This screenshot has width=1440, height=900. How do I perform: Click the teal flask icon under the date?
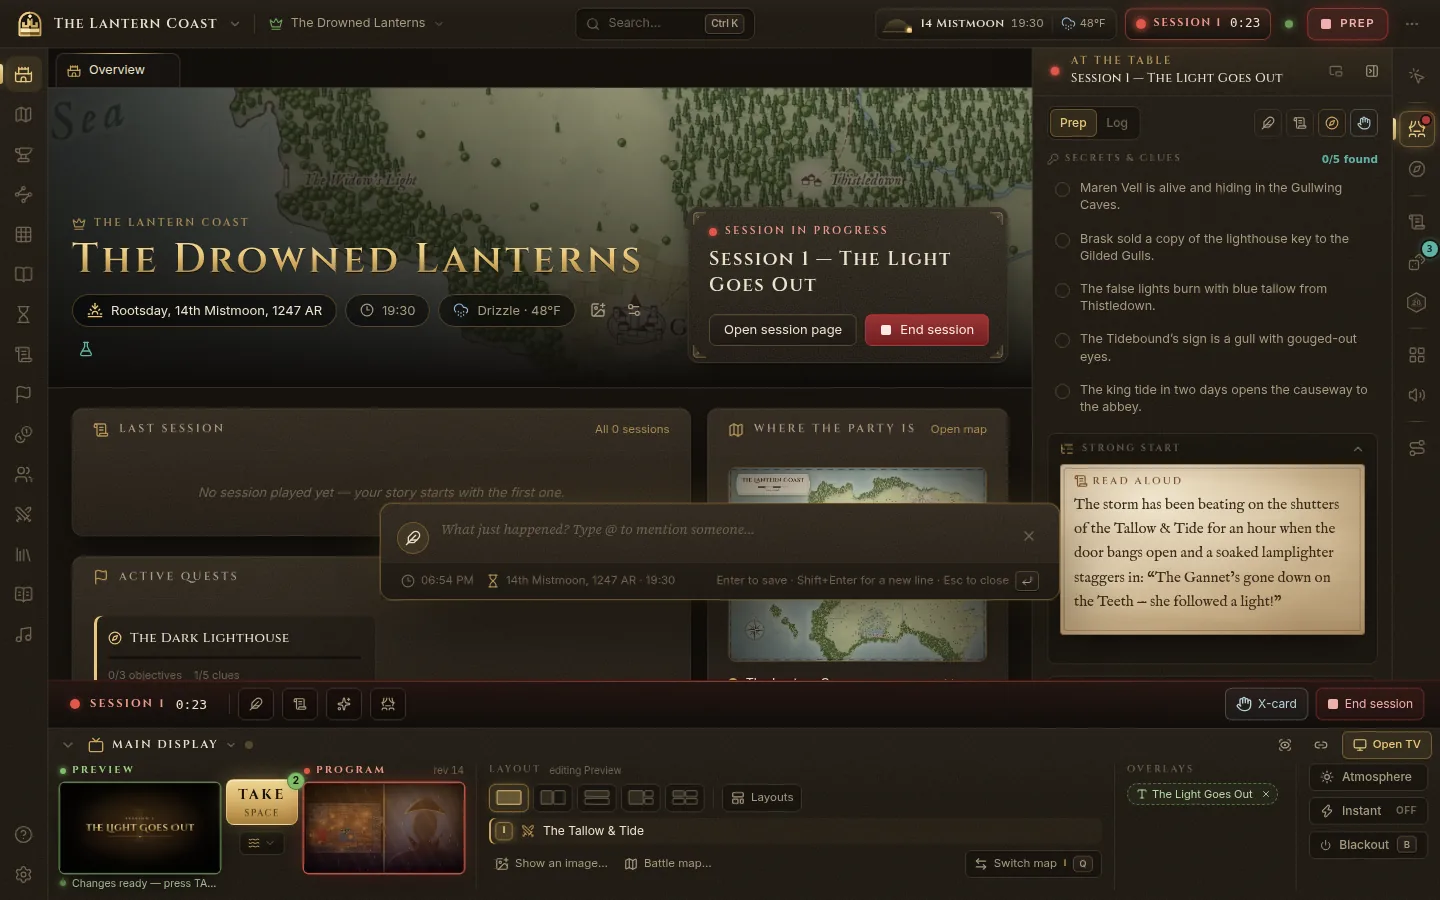(x=86, y=349)
